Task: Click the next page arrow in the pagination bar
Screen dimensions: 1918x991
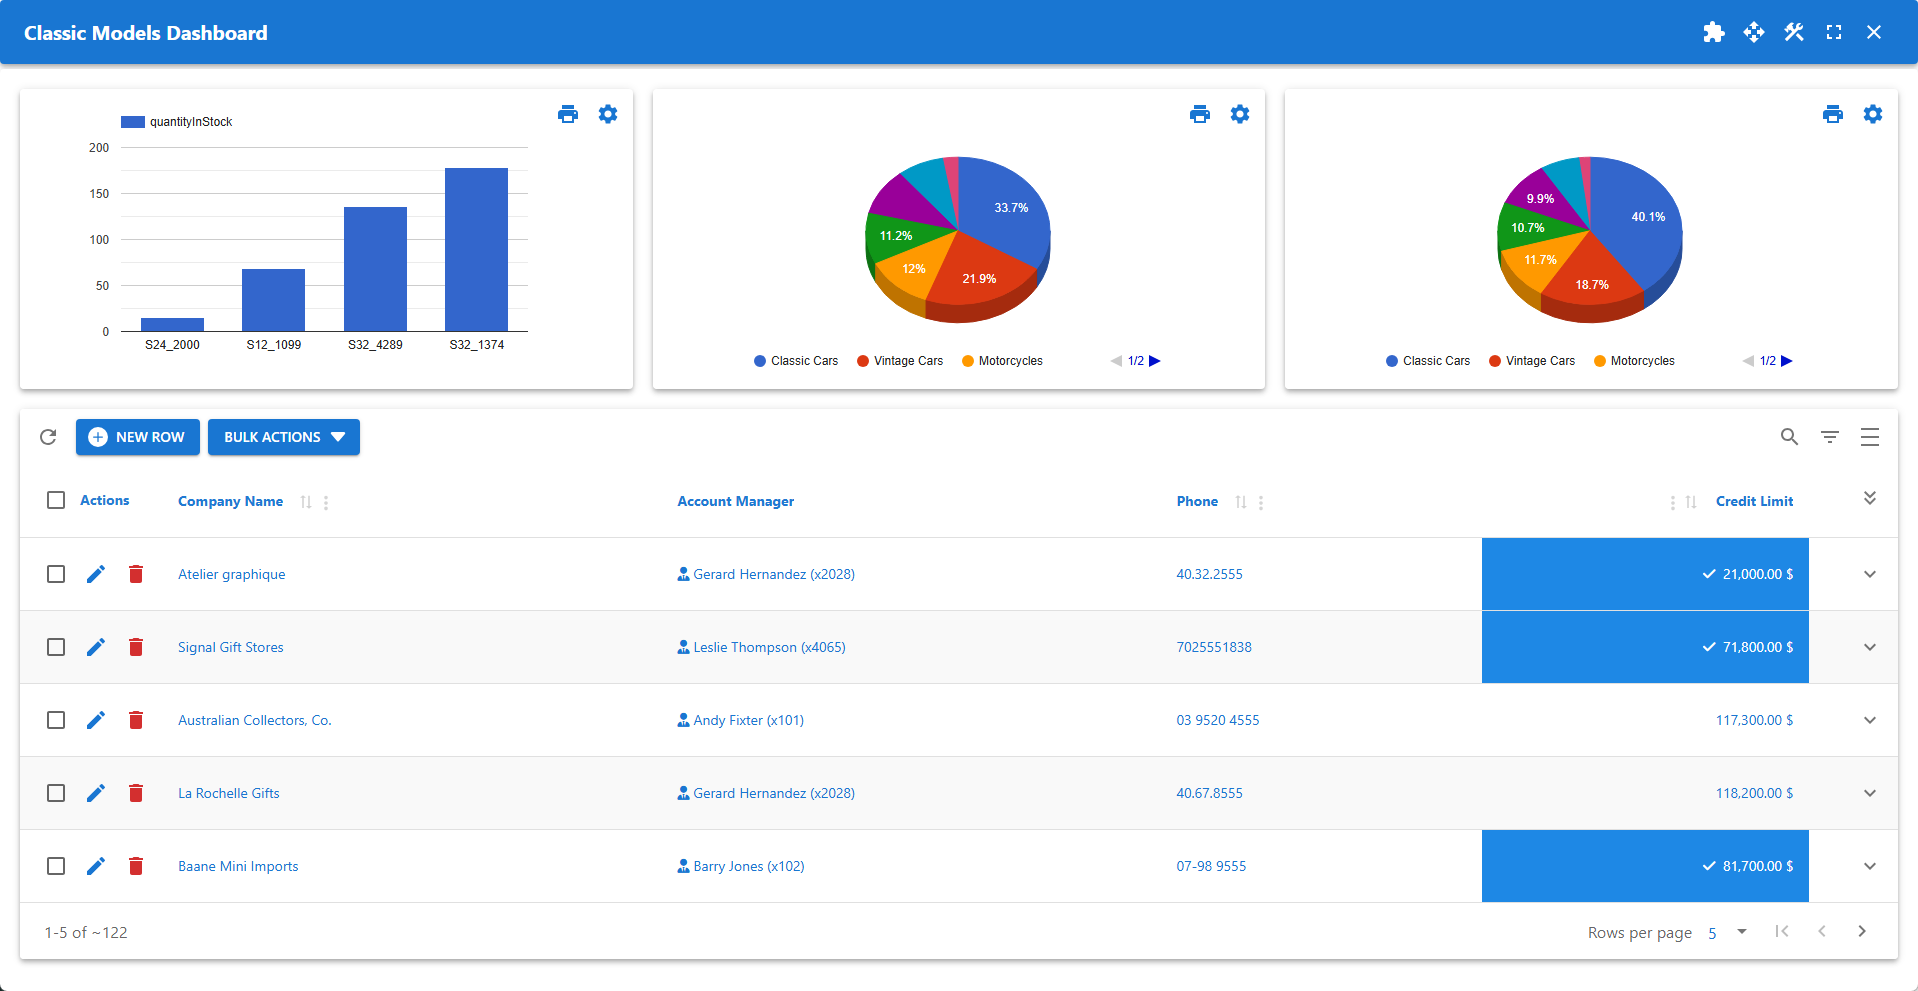Action: [1862, 931]
